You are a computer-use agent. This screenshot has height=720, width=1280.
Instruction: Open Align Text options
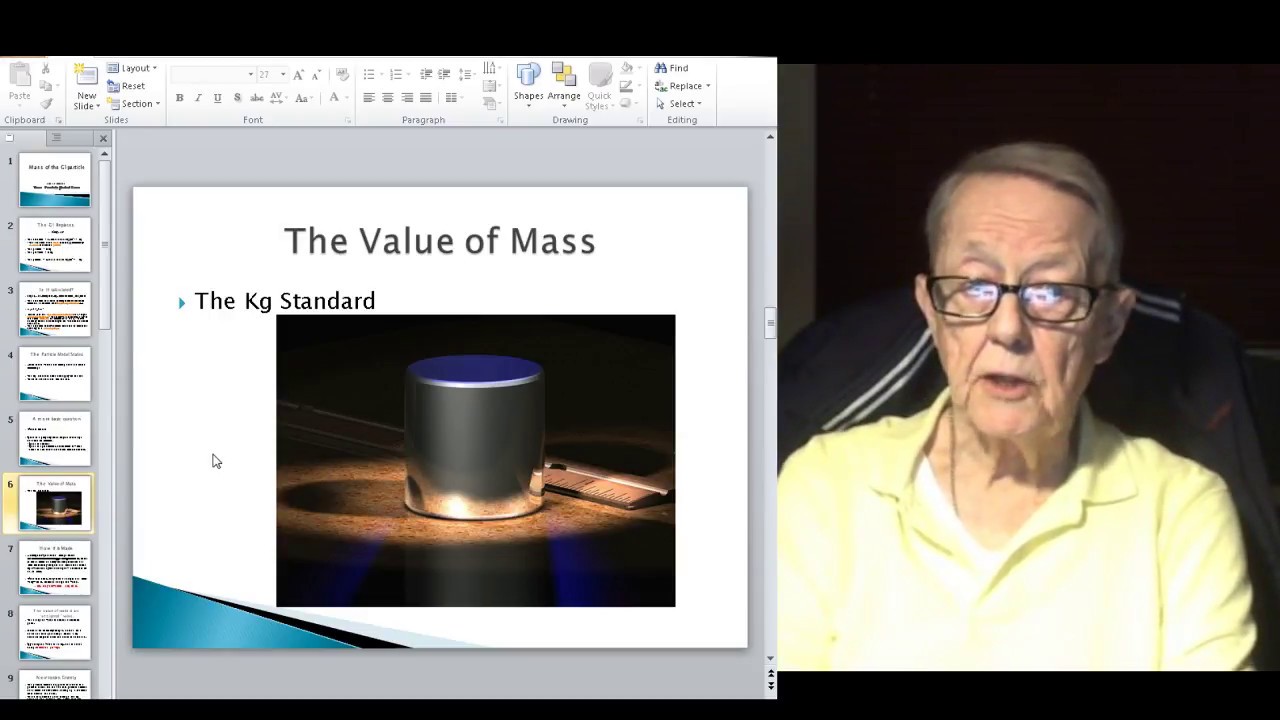[x=491, y=86]
